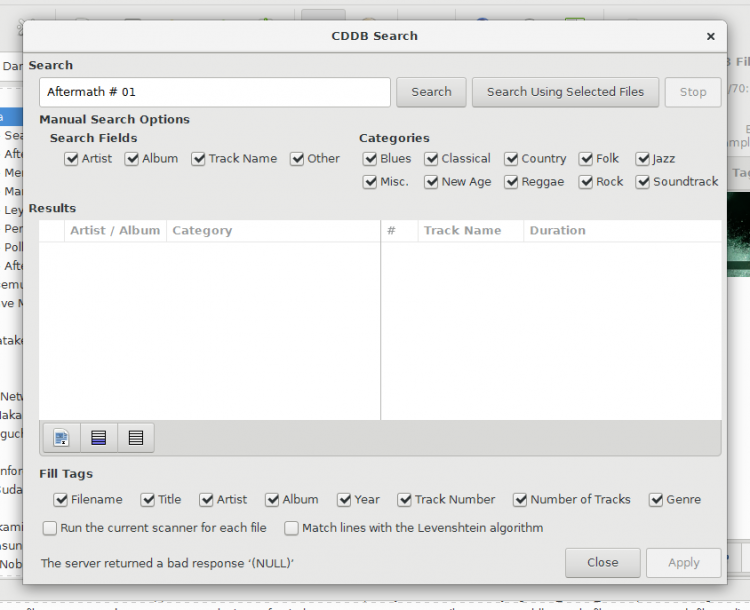Enable Match lines with the Levenshtein algorithm
Screen dimensions: 750x610
coord(291,528)
